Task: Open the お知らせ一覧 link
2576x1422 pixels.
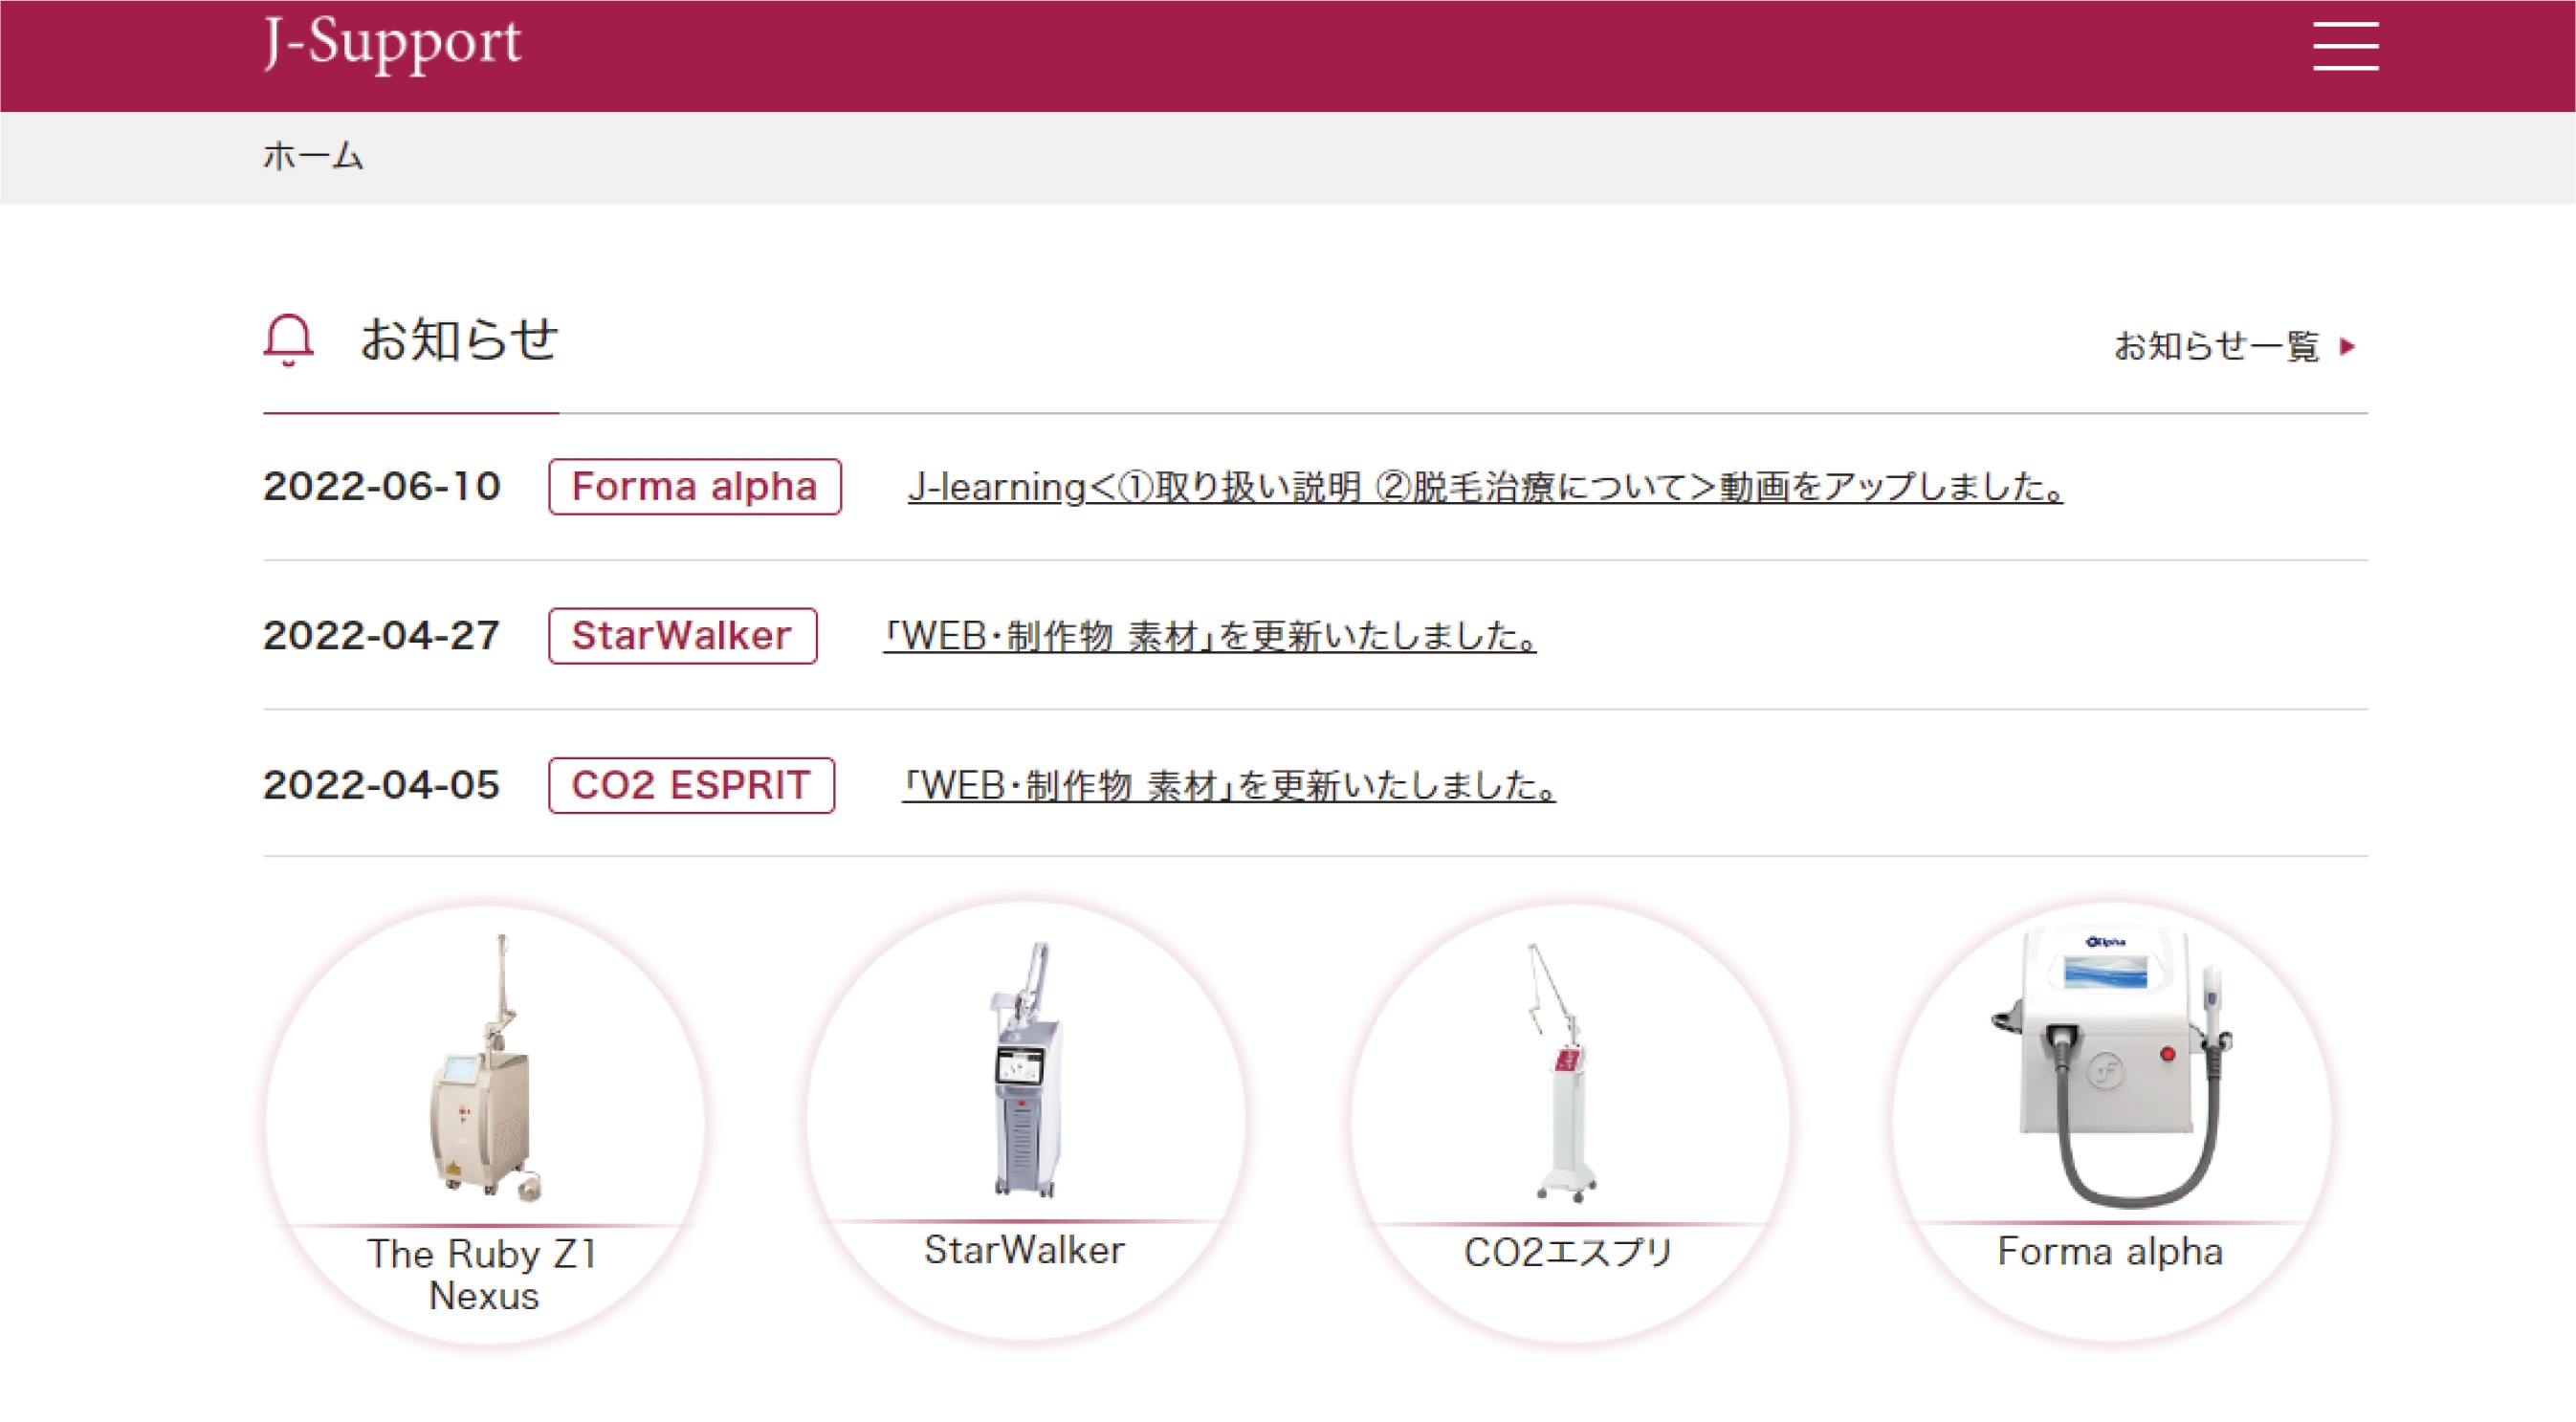Action: click(x=2216, y=346)
